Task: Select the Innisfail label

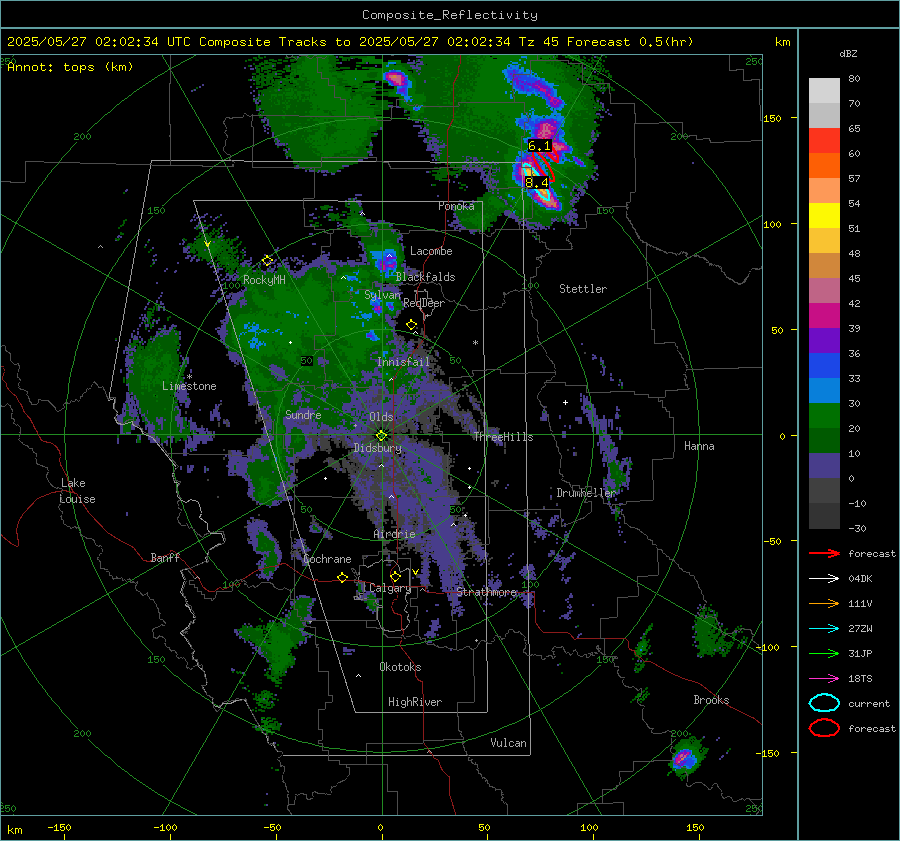Action: [403, 362]
